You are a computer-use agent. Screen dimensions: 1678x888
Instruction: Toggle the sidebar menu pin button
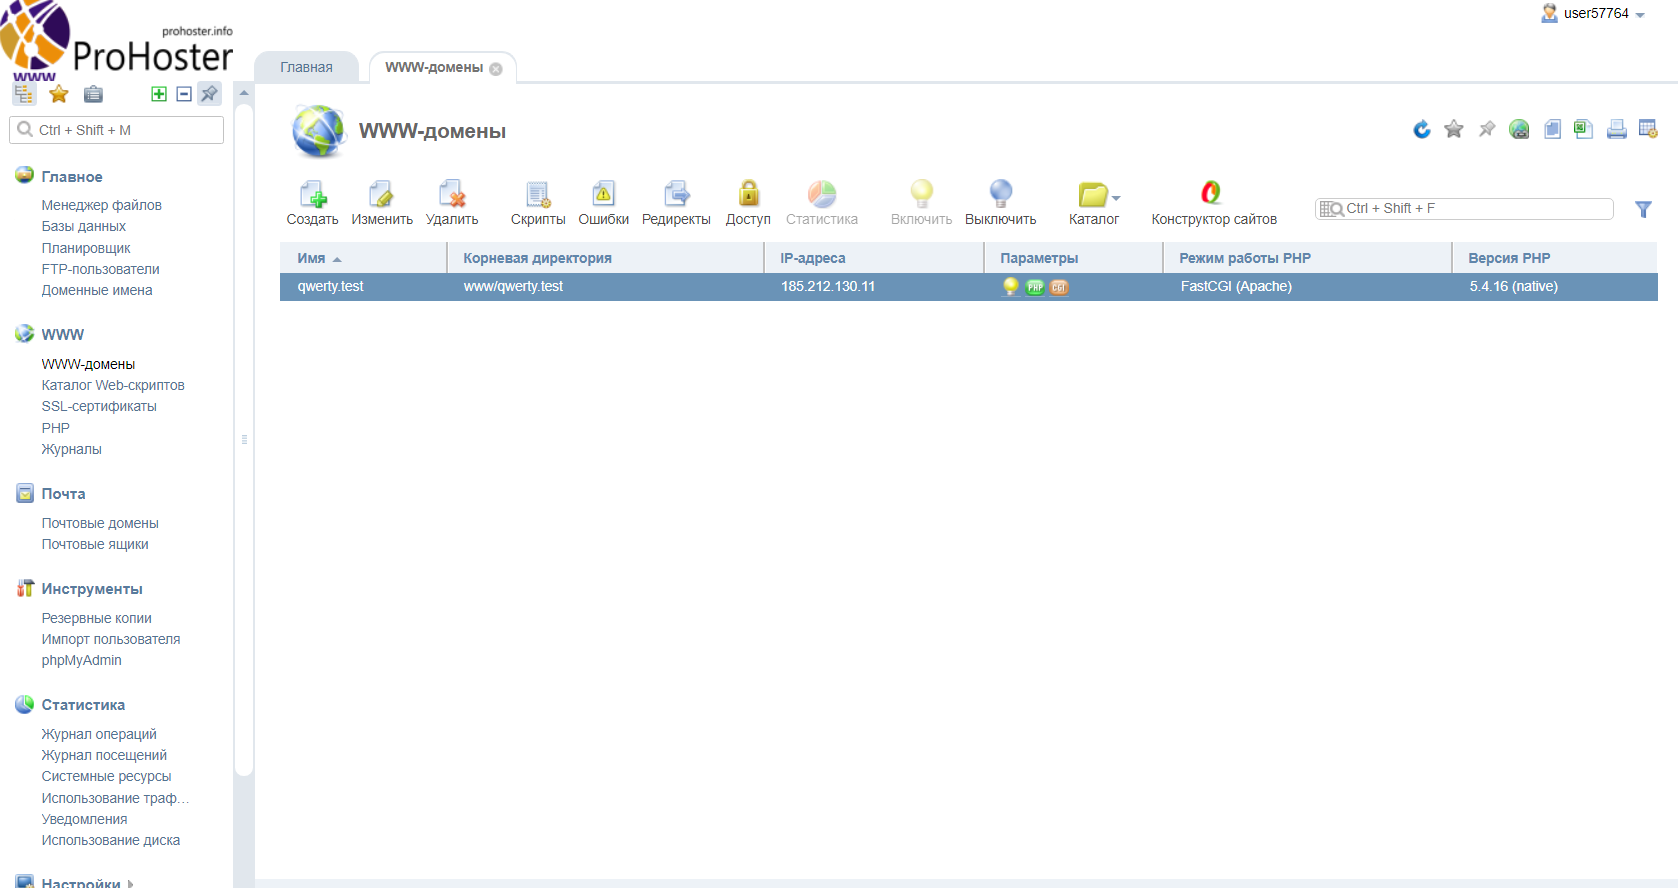pos(209,94)
